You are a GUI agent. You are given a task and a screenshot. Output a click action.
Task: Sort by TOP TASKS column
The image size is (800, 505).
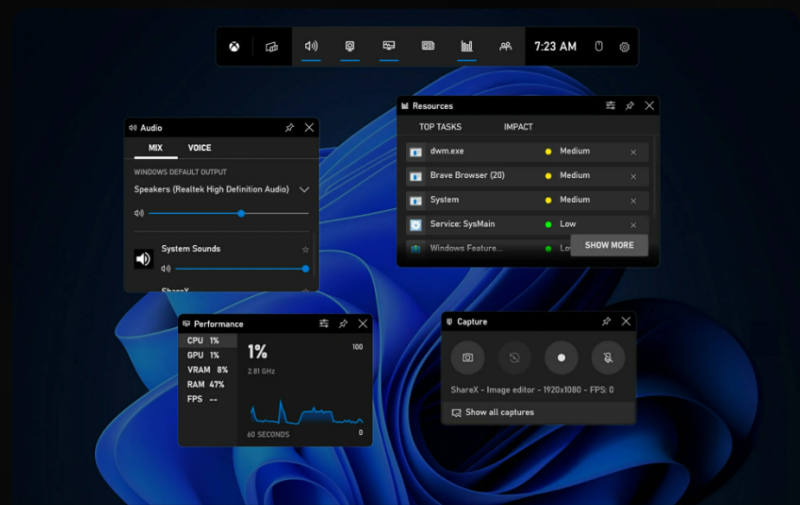point(440,127)
